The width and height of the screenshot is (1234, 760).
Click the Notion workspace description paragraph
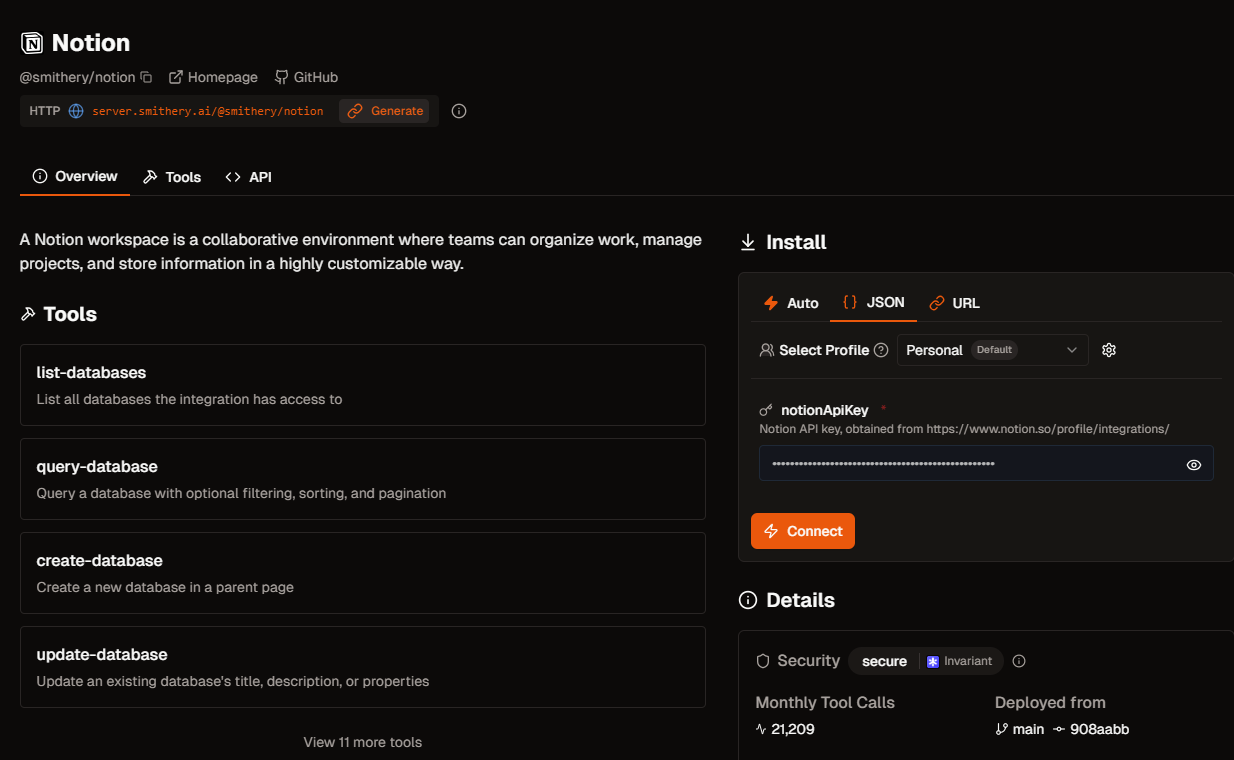click(x=361, y=252)
